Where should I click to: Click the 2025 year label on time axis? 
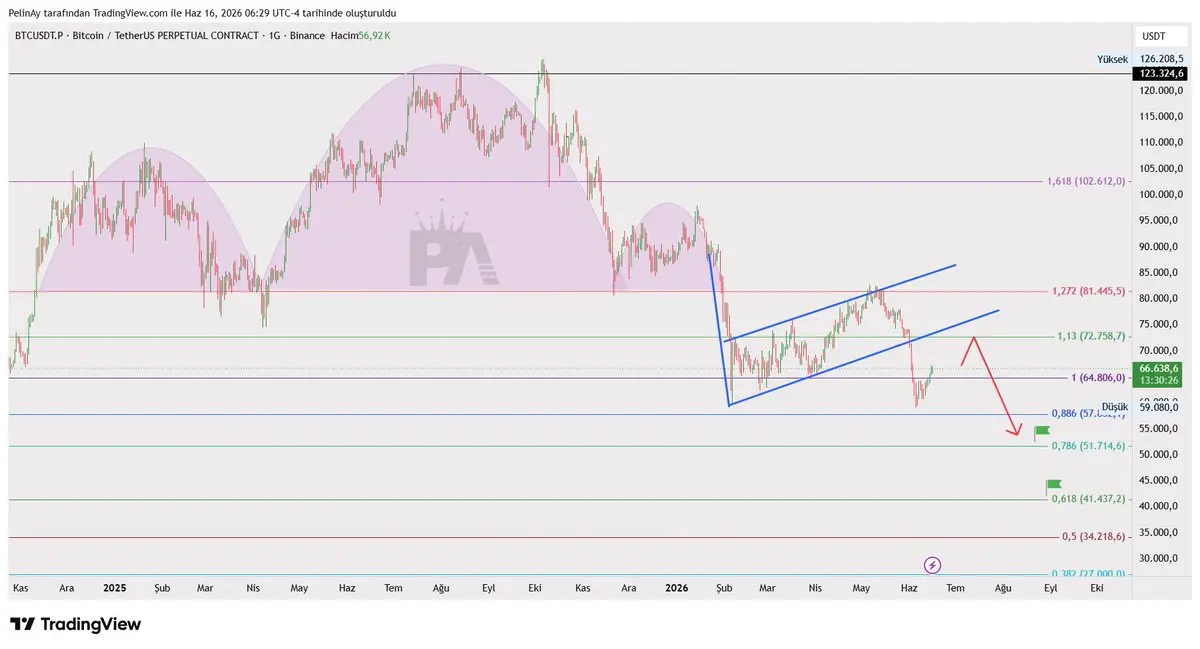[x=115, y=588]
